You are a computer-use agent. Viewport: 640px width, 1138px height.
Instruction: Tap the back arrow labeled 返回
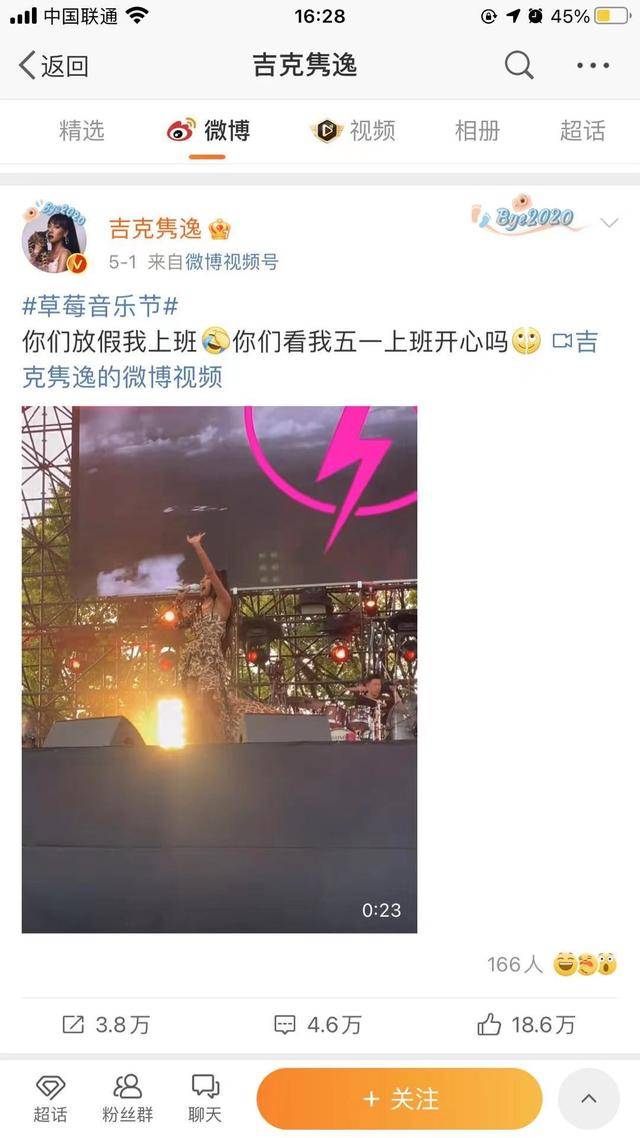pos(53,66)
